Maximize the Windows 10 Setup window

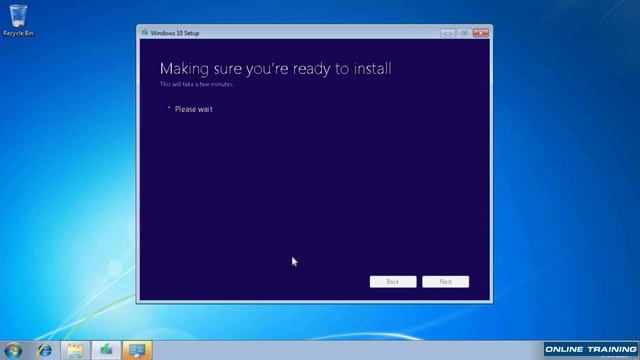464,33
